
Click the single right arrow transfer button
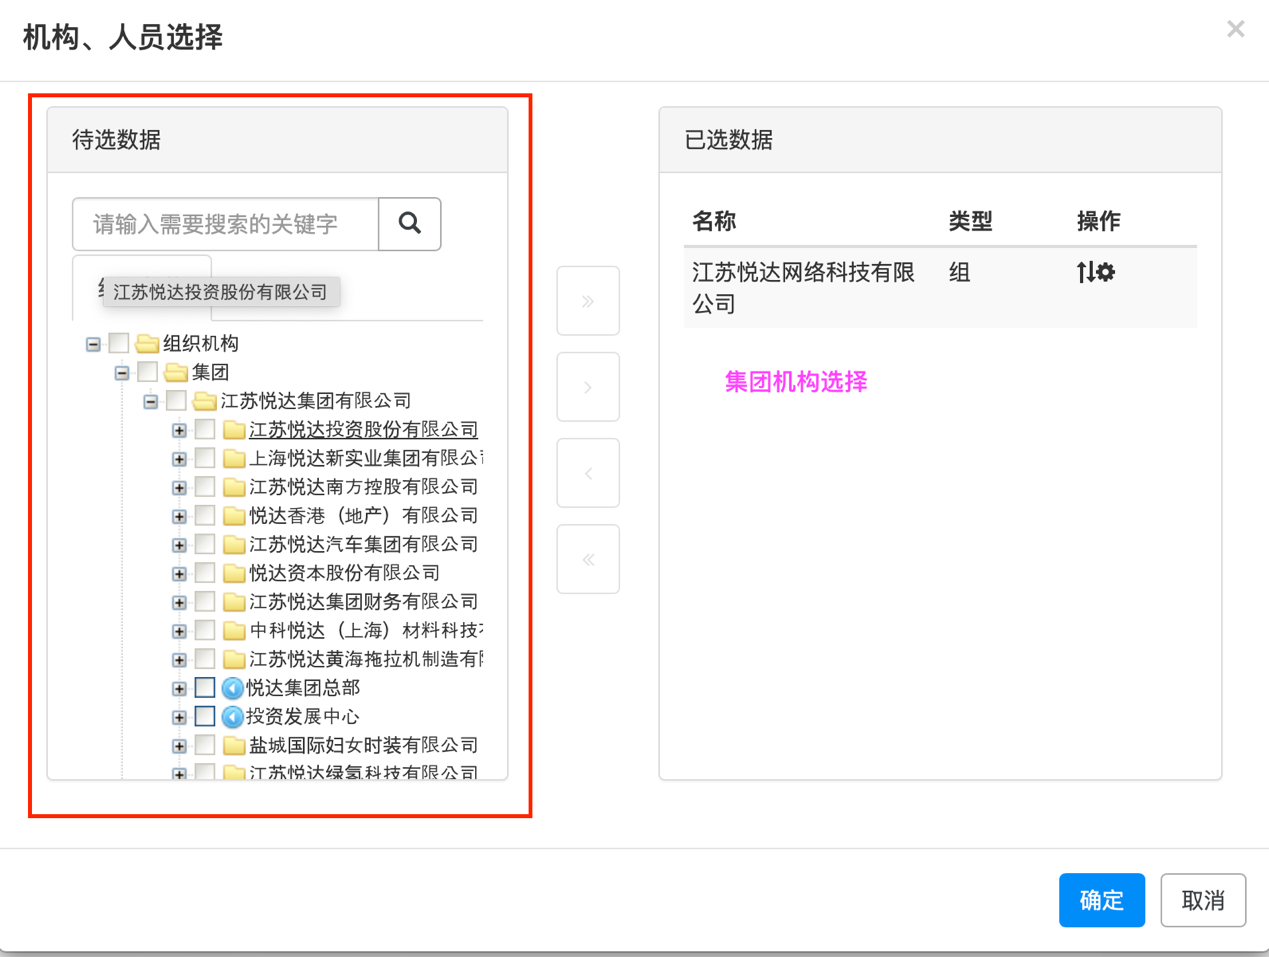point(588,386)
